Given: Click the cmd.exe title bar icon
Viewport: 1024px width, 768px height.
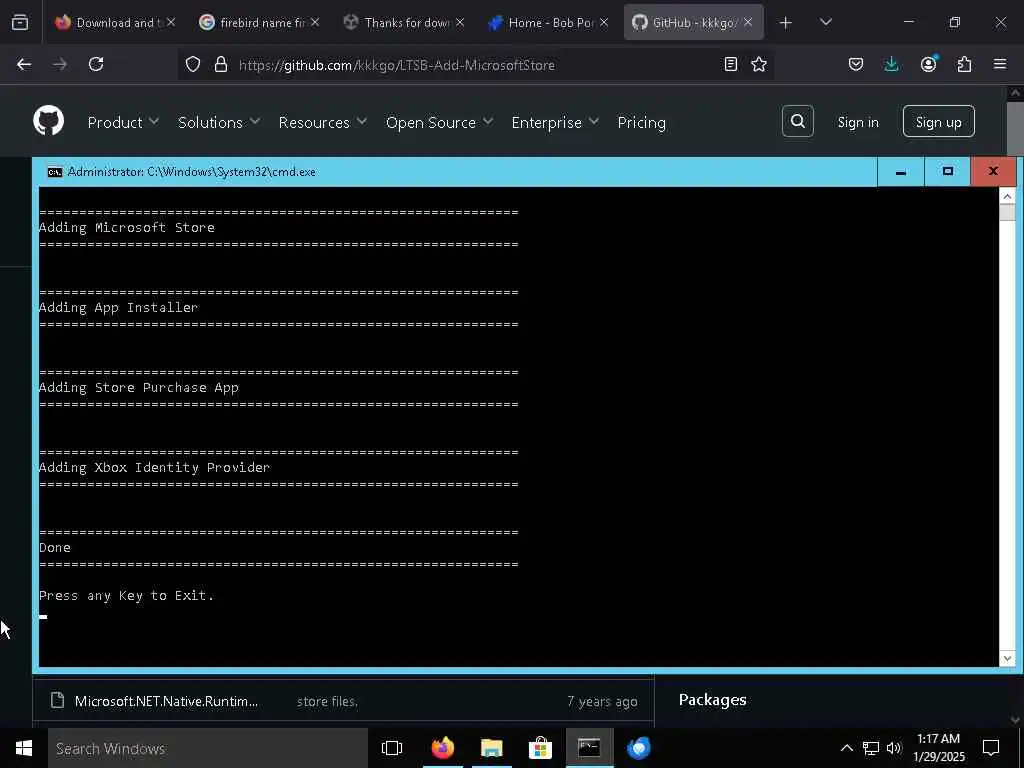Looking at the screenshot, I should click(55, 172).
